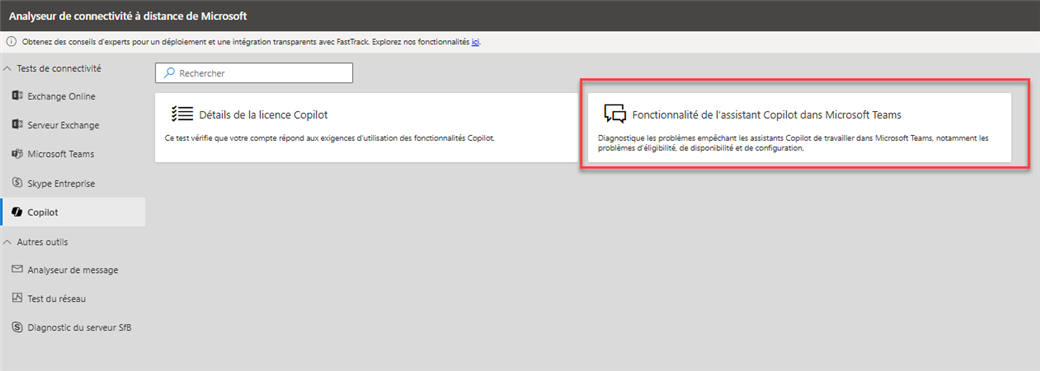Click the Test du réseau chart icon
1040x371 pixels.
17,298
